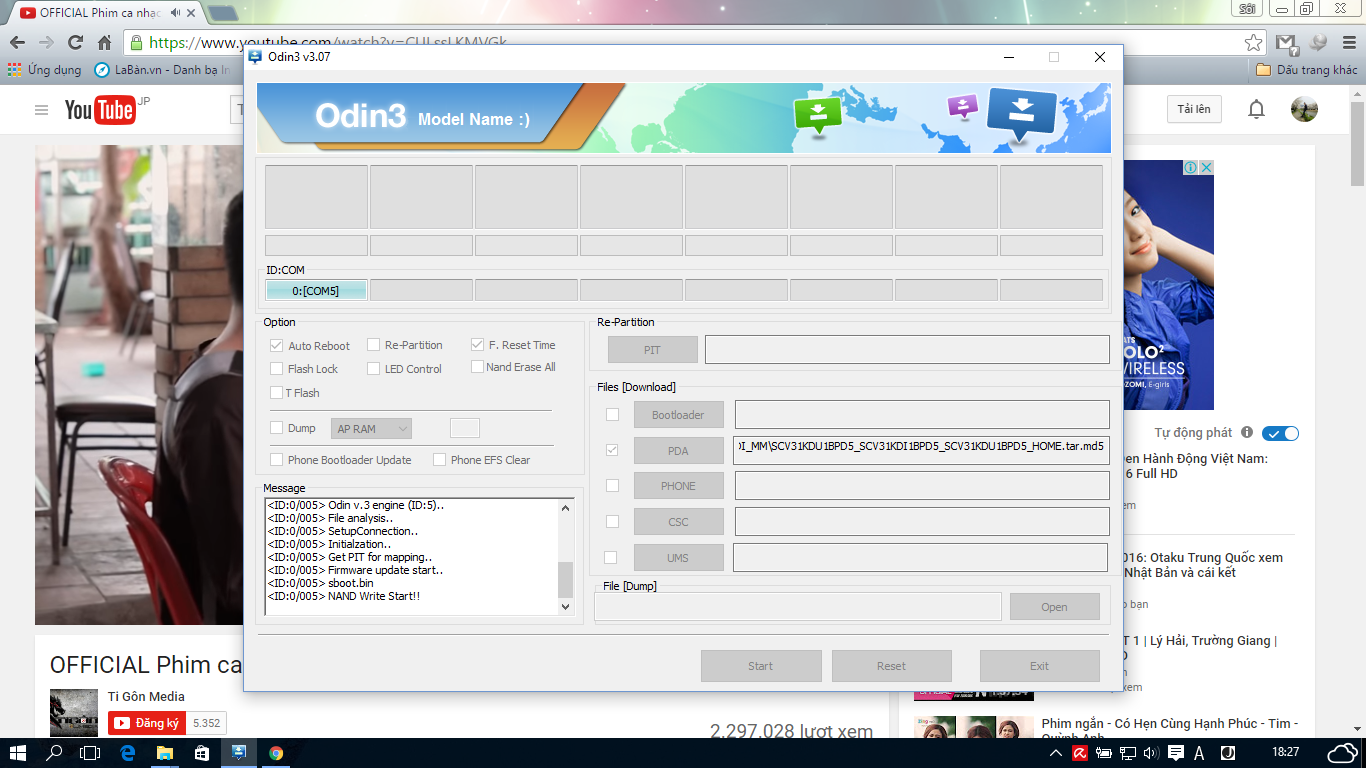Tick the checkbox next to CSC
The image size is (1366, 768).
coord(612,522)
